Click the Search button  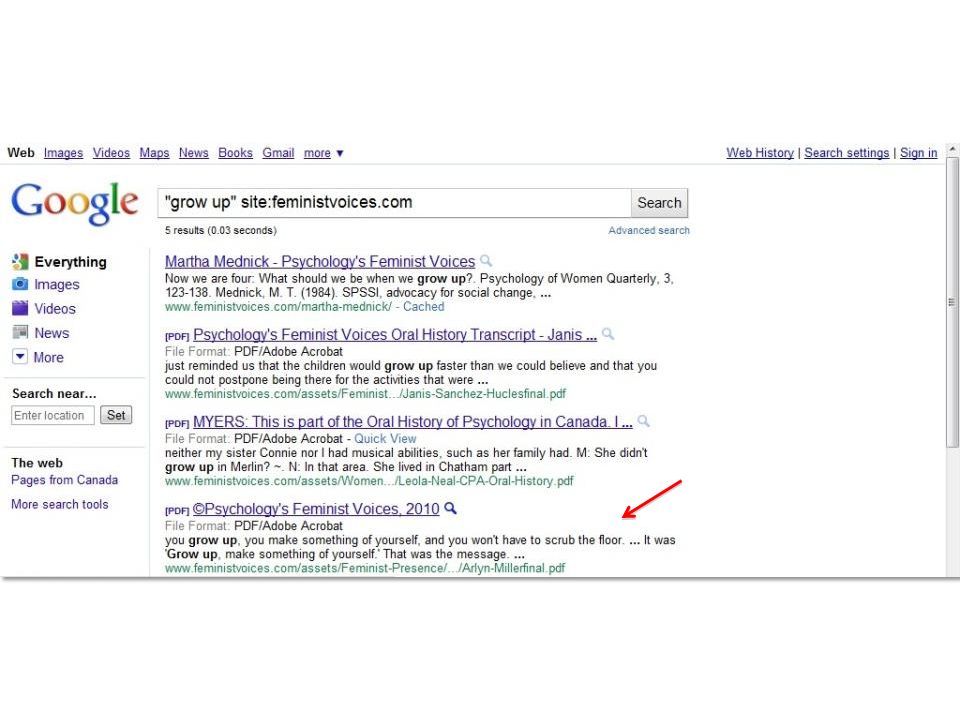click(659, 203)
